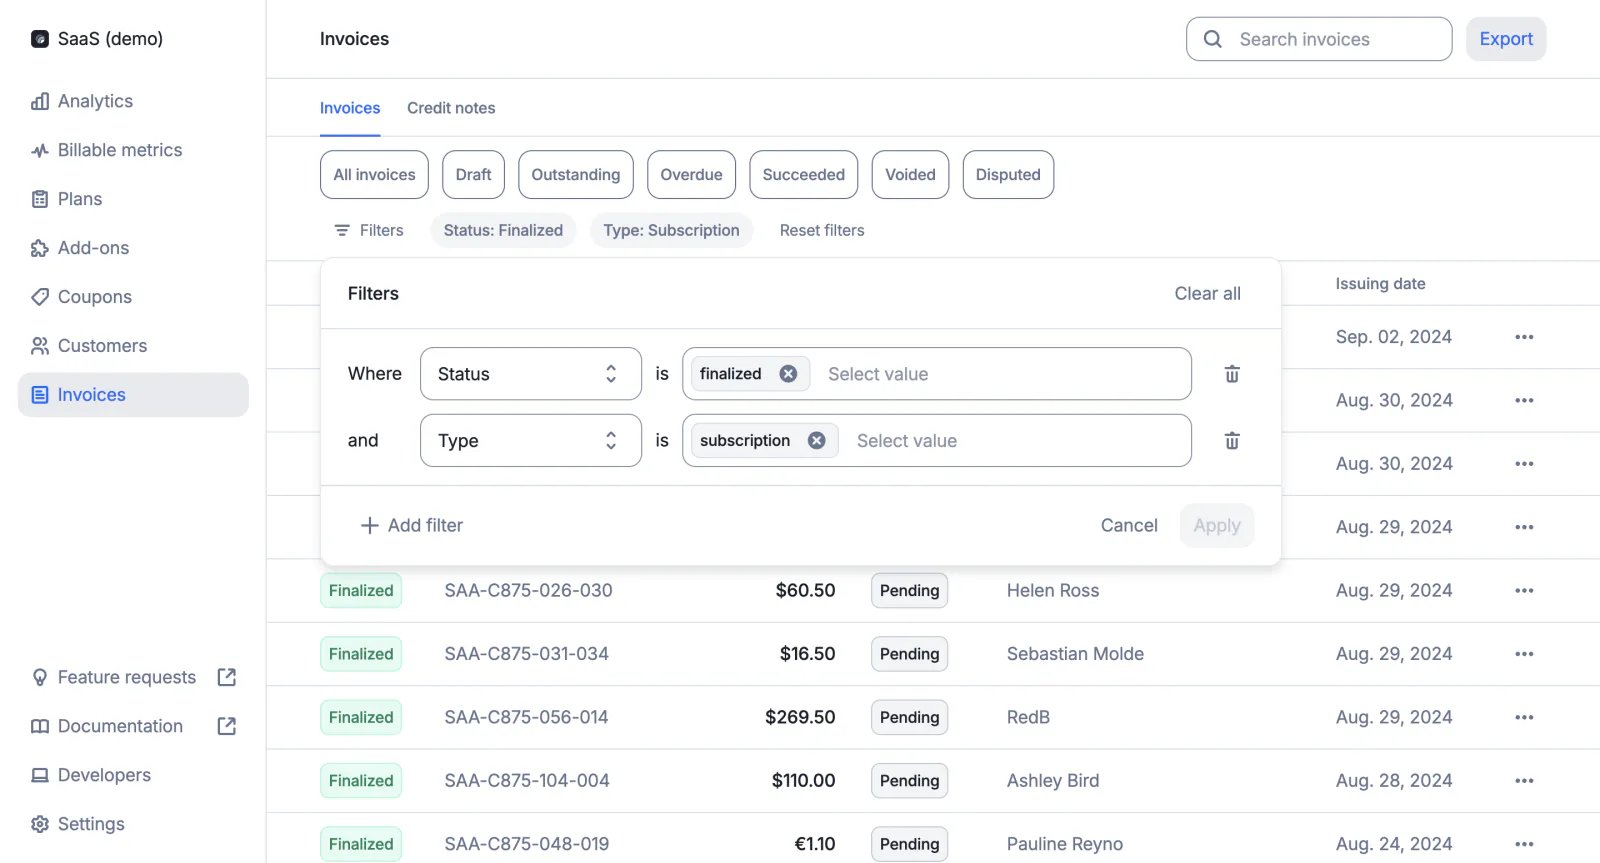The width and height of the screenshot is (1600, 863).
Task: Click customer name Helen Ross
Action: pos(1053,591)
